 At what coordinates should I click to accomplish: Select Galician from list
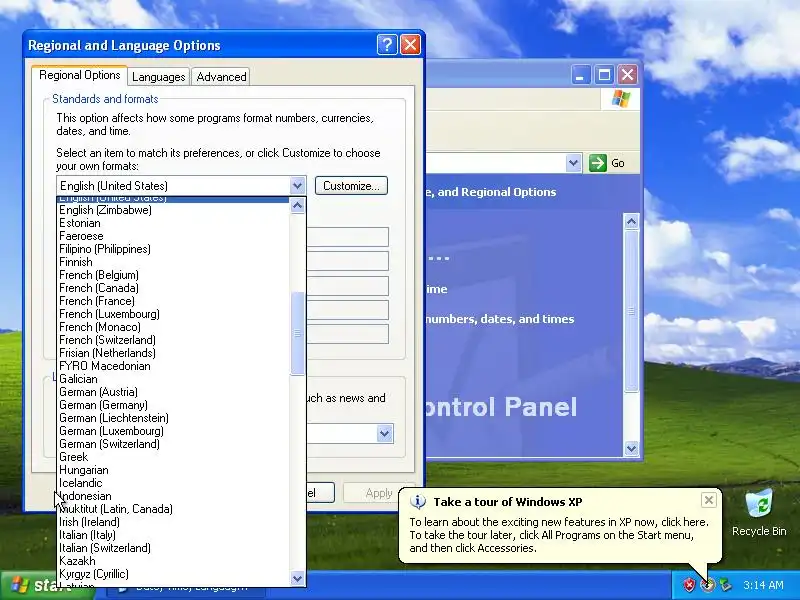[x=173, y=379]
